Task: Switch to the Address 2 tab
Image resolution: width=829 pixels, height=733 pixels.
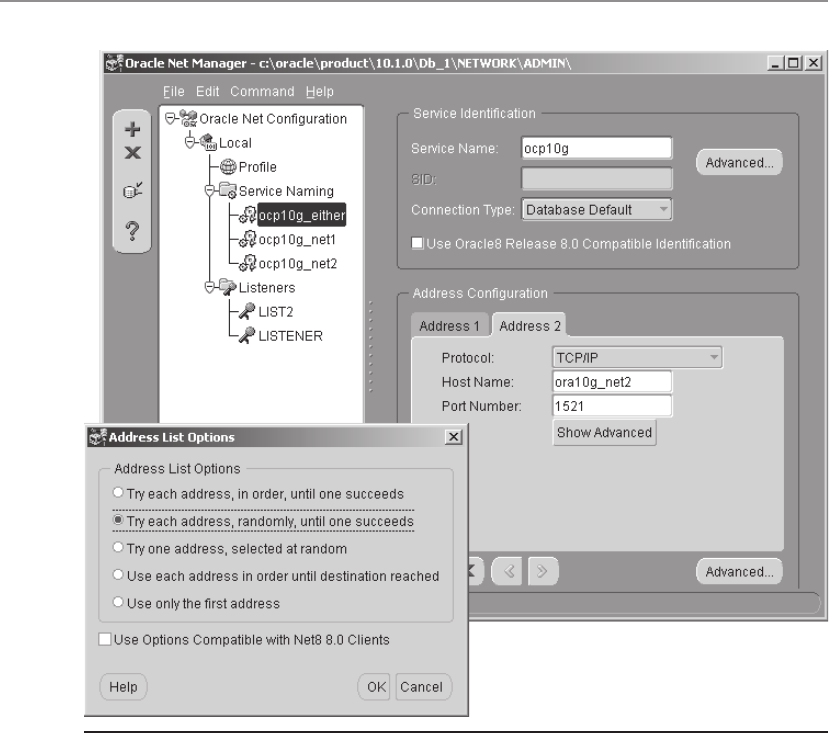Action: pos(530,325)
